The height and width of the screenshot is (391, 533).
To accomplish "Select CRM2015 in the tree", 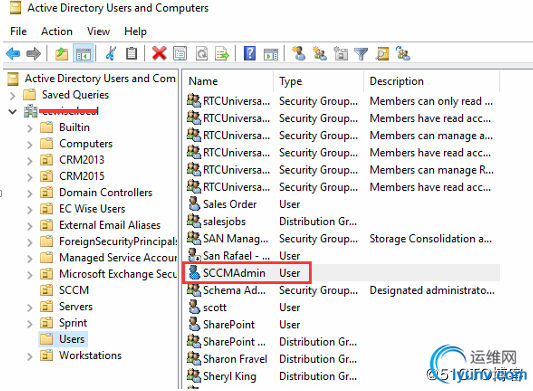I will [x=82, y=176].
